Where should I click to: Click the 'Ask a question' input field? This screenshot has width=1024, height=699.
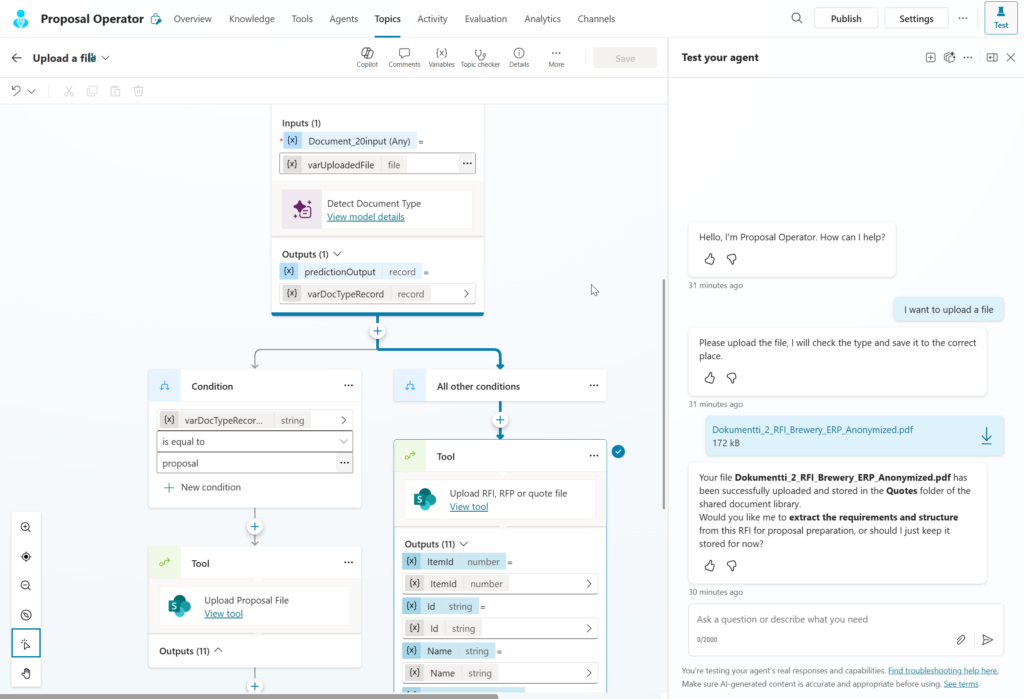[x=820, y=620]
